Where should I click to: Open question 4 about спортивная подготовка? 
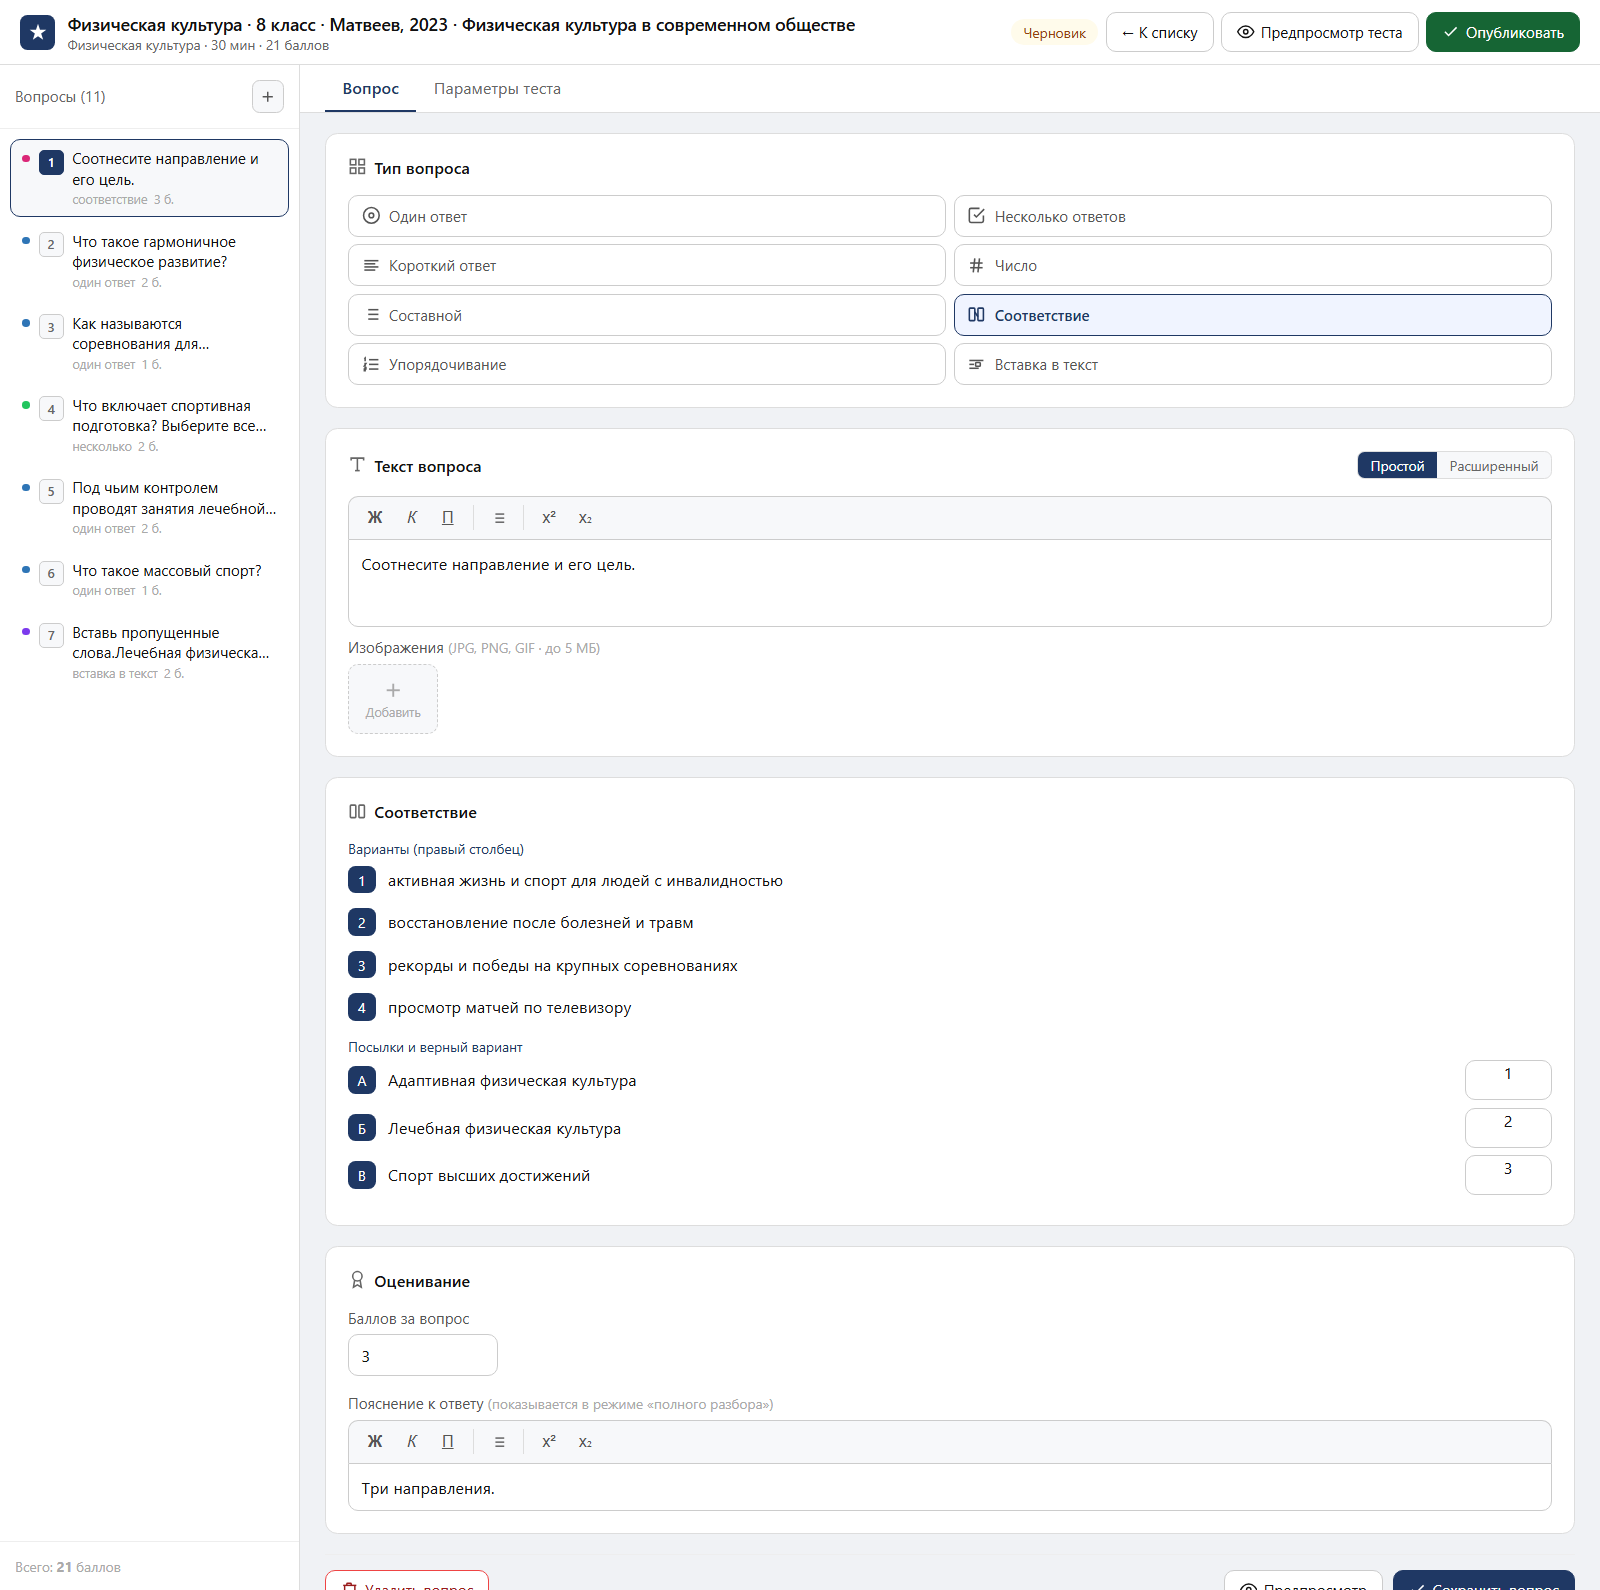(149, 425)
